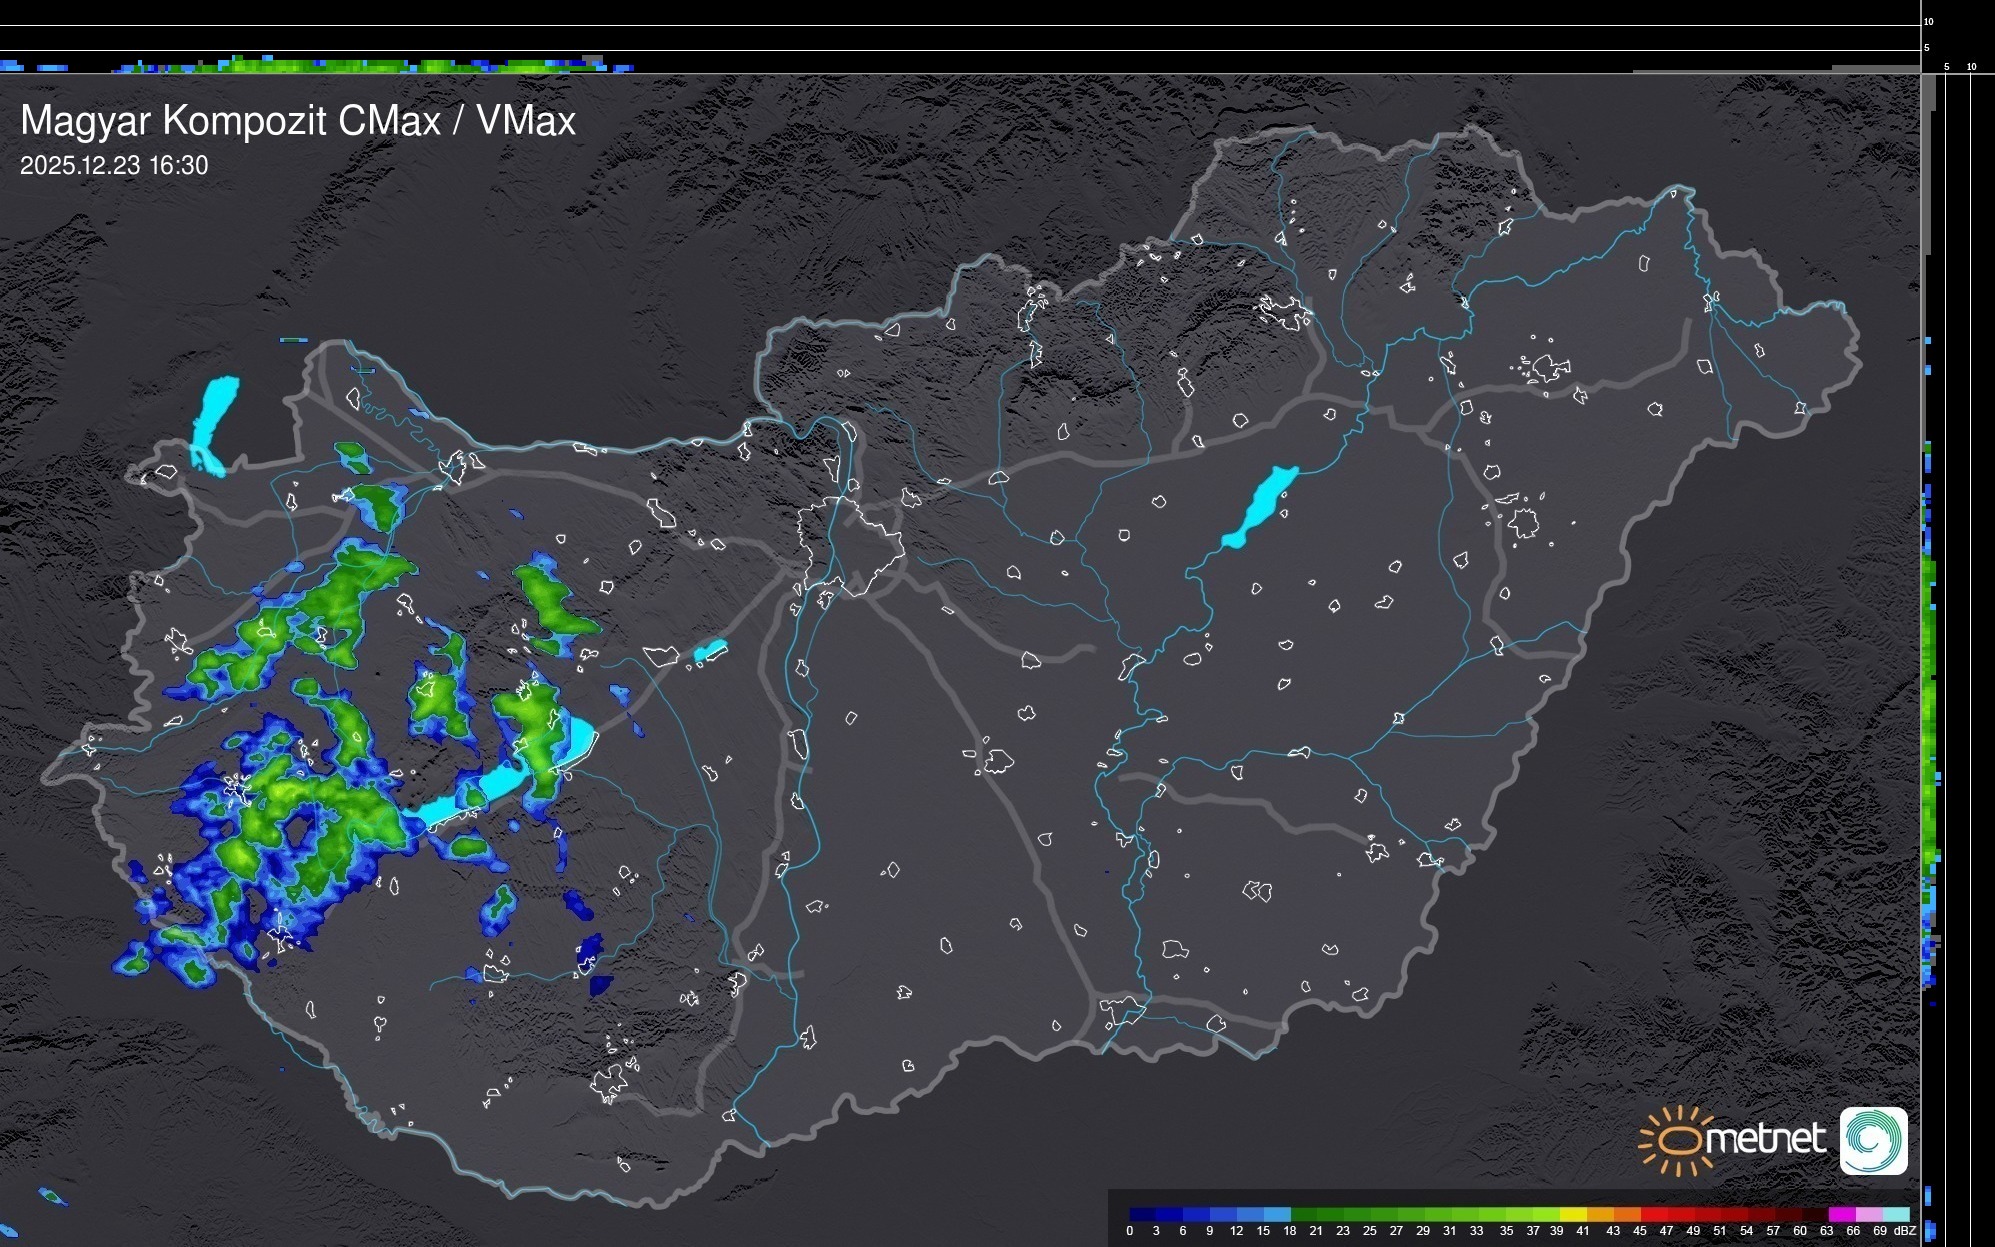The height and width of the screenshot is (1247, 1995).
Task: Click the metnet wordmark text
Action: pyautogui.click(x=1766, y=1139)
